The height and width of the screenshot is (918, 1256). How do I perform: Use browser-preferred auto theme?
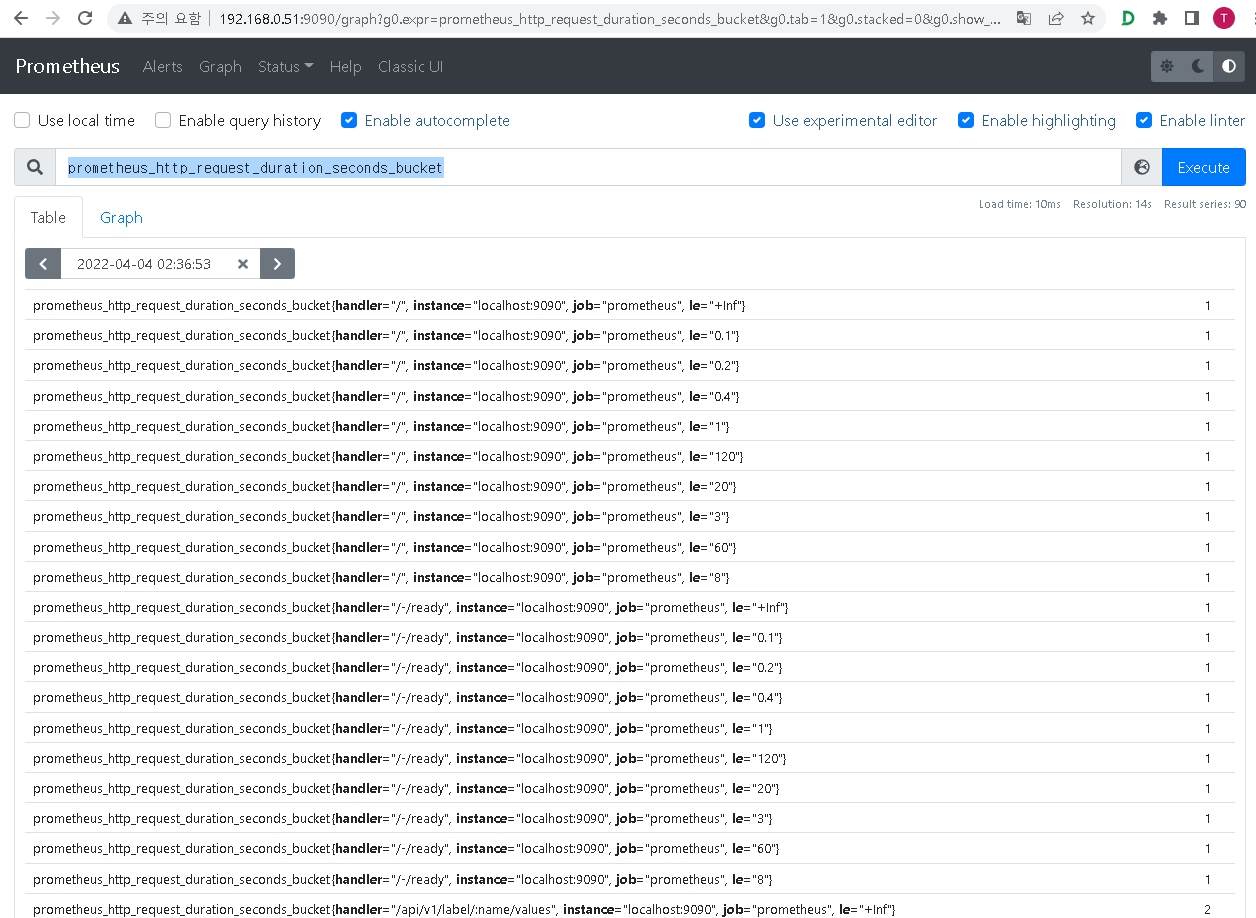tap(1229, 67)
